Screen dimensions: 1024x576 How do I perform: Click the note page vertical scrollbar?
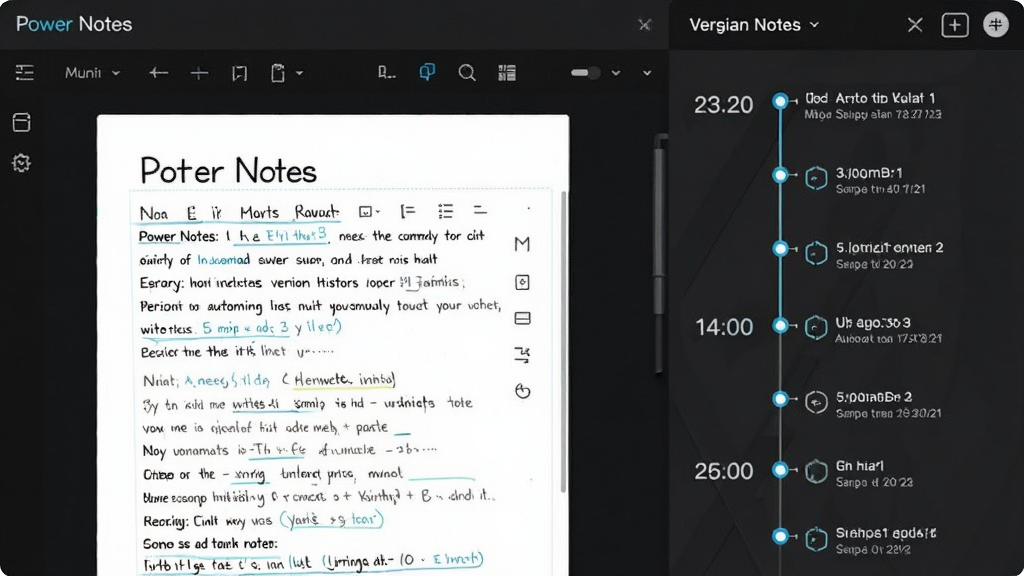[564, 342]
